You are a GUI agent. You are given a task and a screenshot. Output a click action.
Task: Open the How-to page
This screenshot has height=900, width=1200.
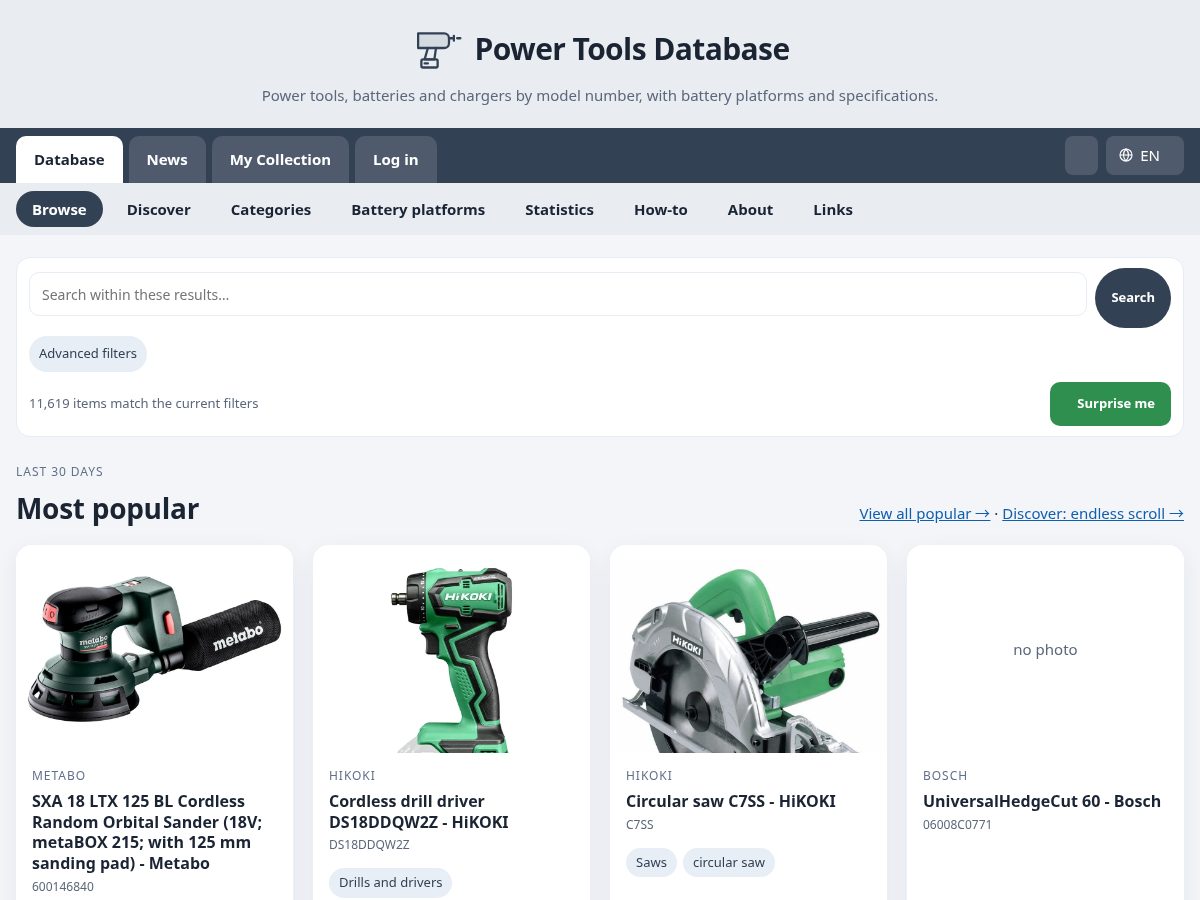click(x=661, y=209)
